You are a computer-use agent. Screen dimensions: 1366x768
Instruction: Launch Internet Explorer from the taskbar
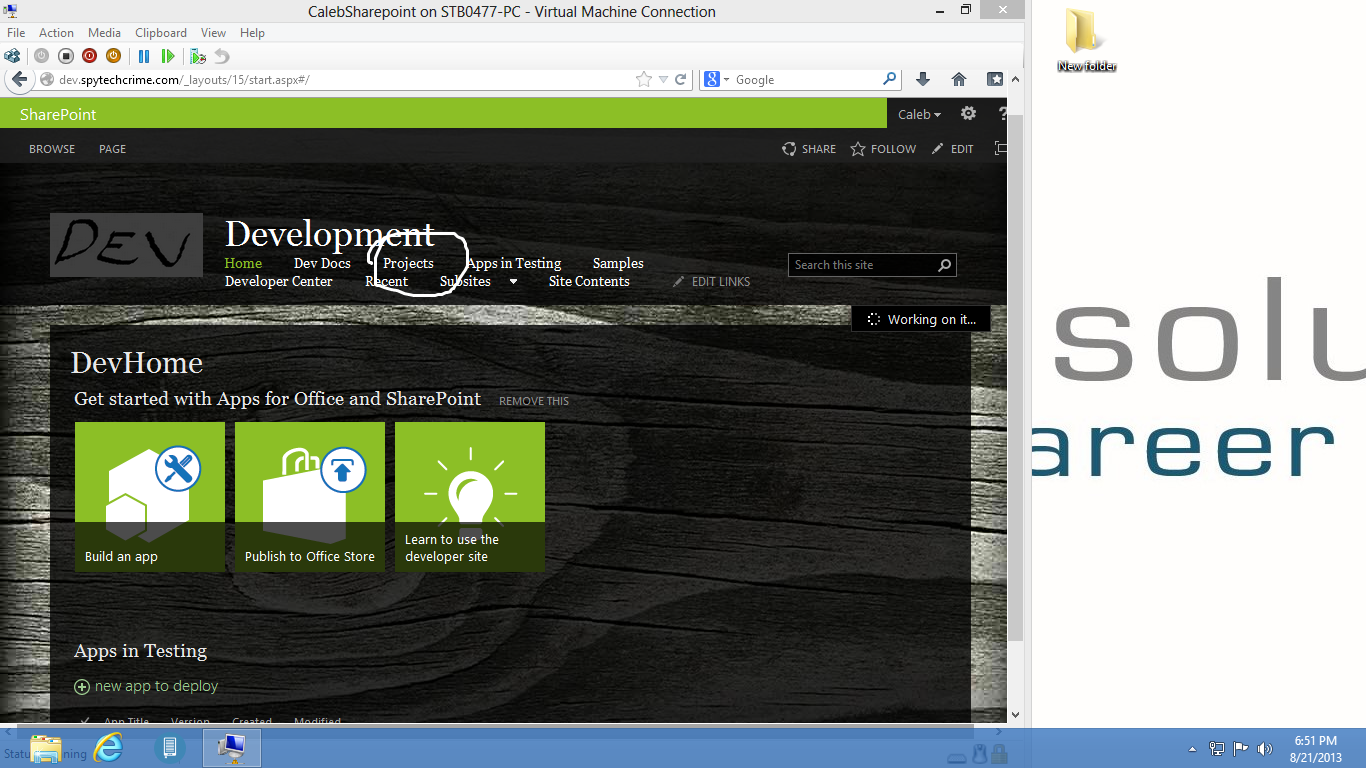point(108,748)
